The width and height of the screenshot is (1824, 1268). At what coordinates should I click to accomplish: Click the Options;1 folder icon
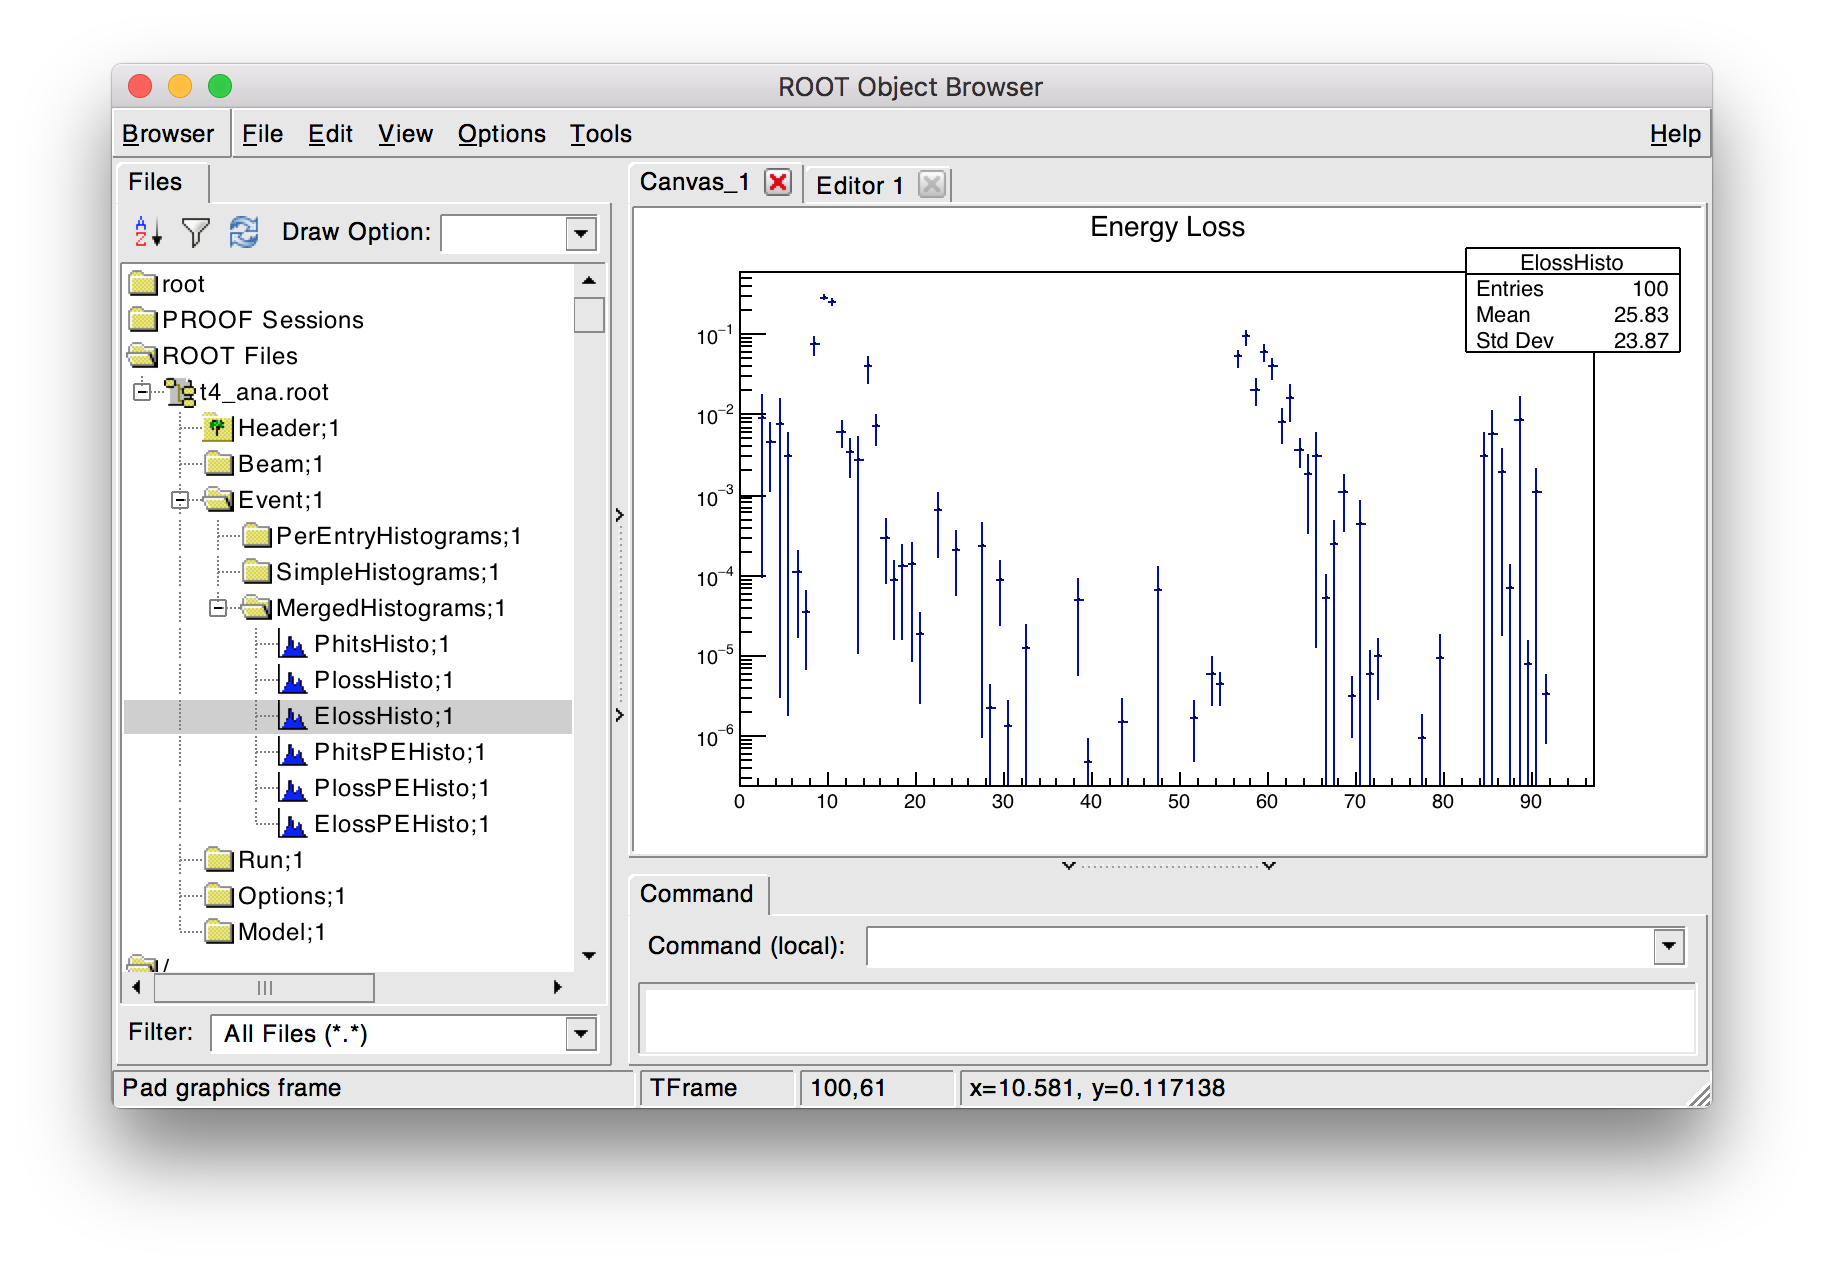(219, 896)
